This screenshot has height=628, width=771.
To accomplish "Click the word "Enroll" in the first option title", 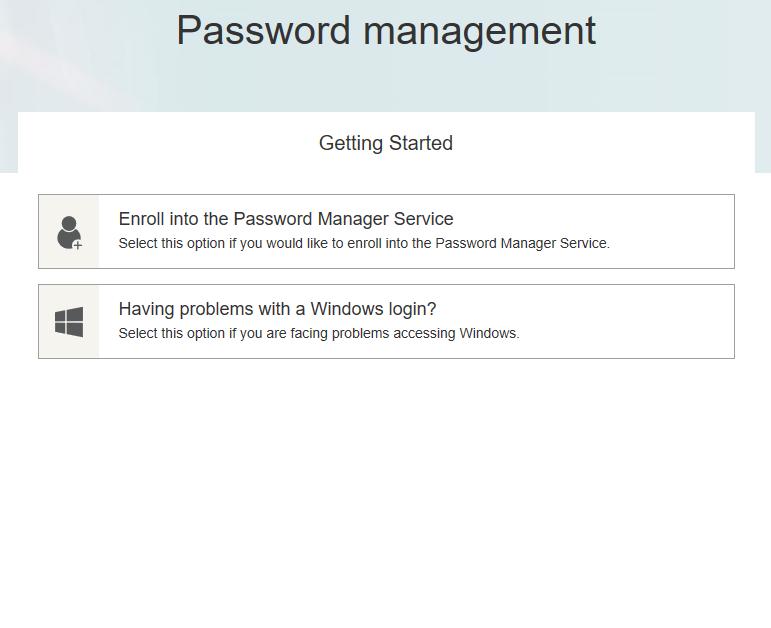I will 142,219.
